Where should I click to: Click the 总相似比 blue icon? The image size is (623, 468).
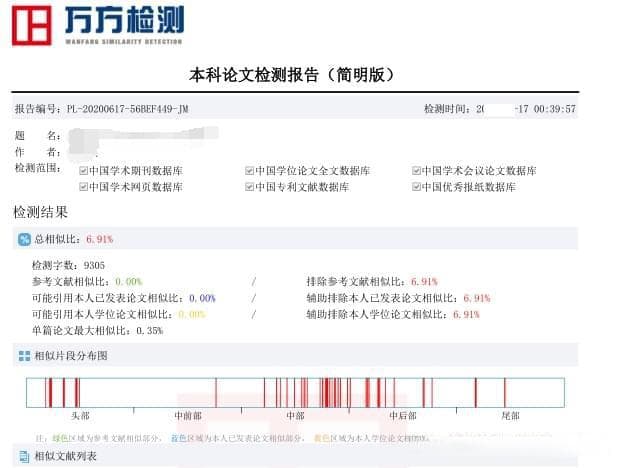click(x=24, y=239)
